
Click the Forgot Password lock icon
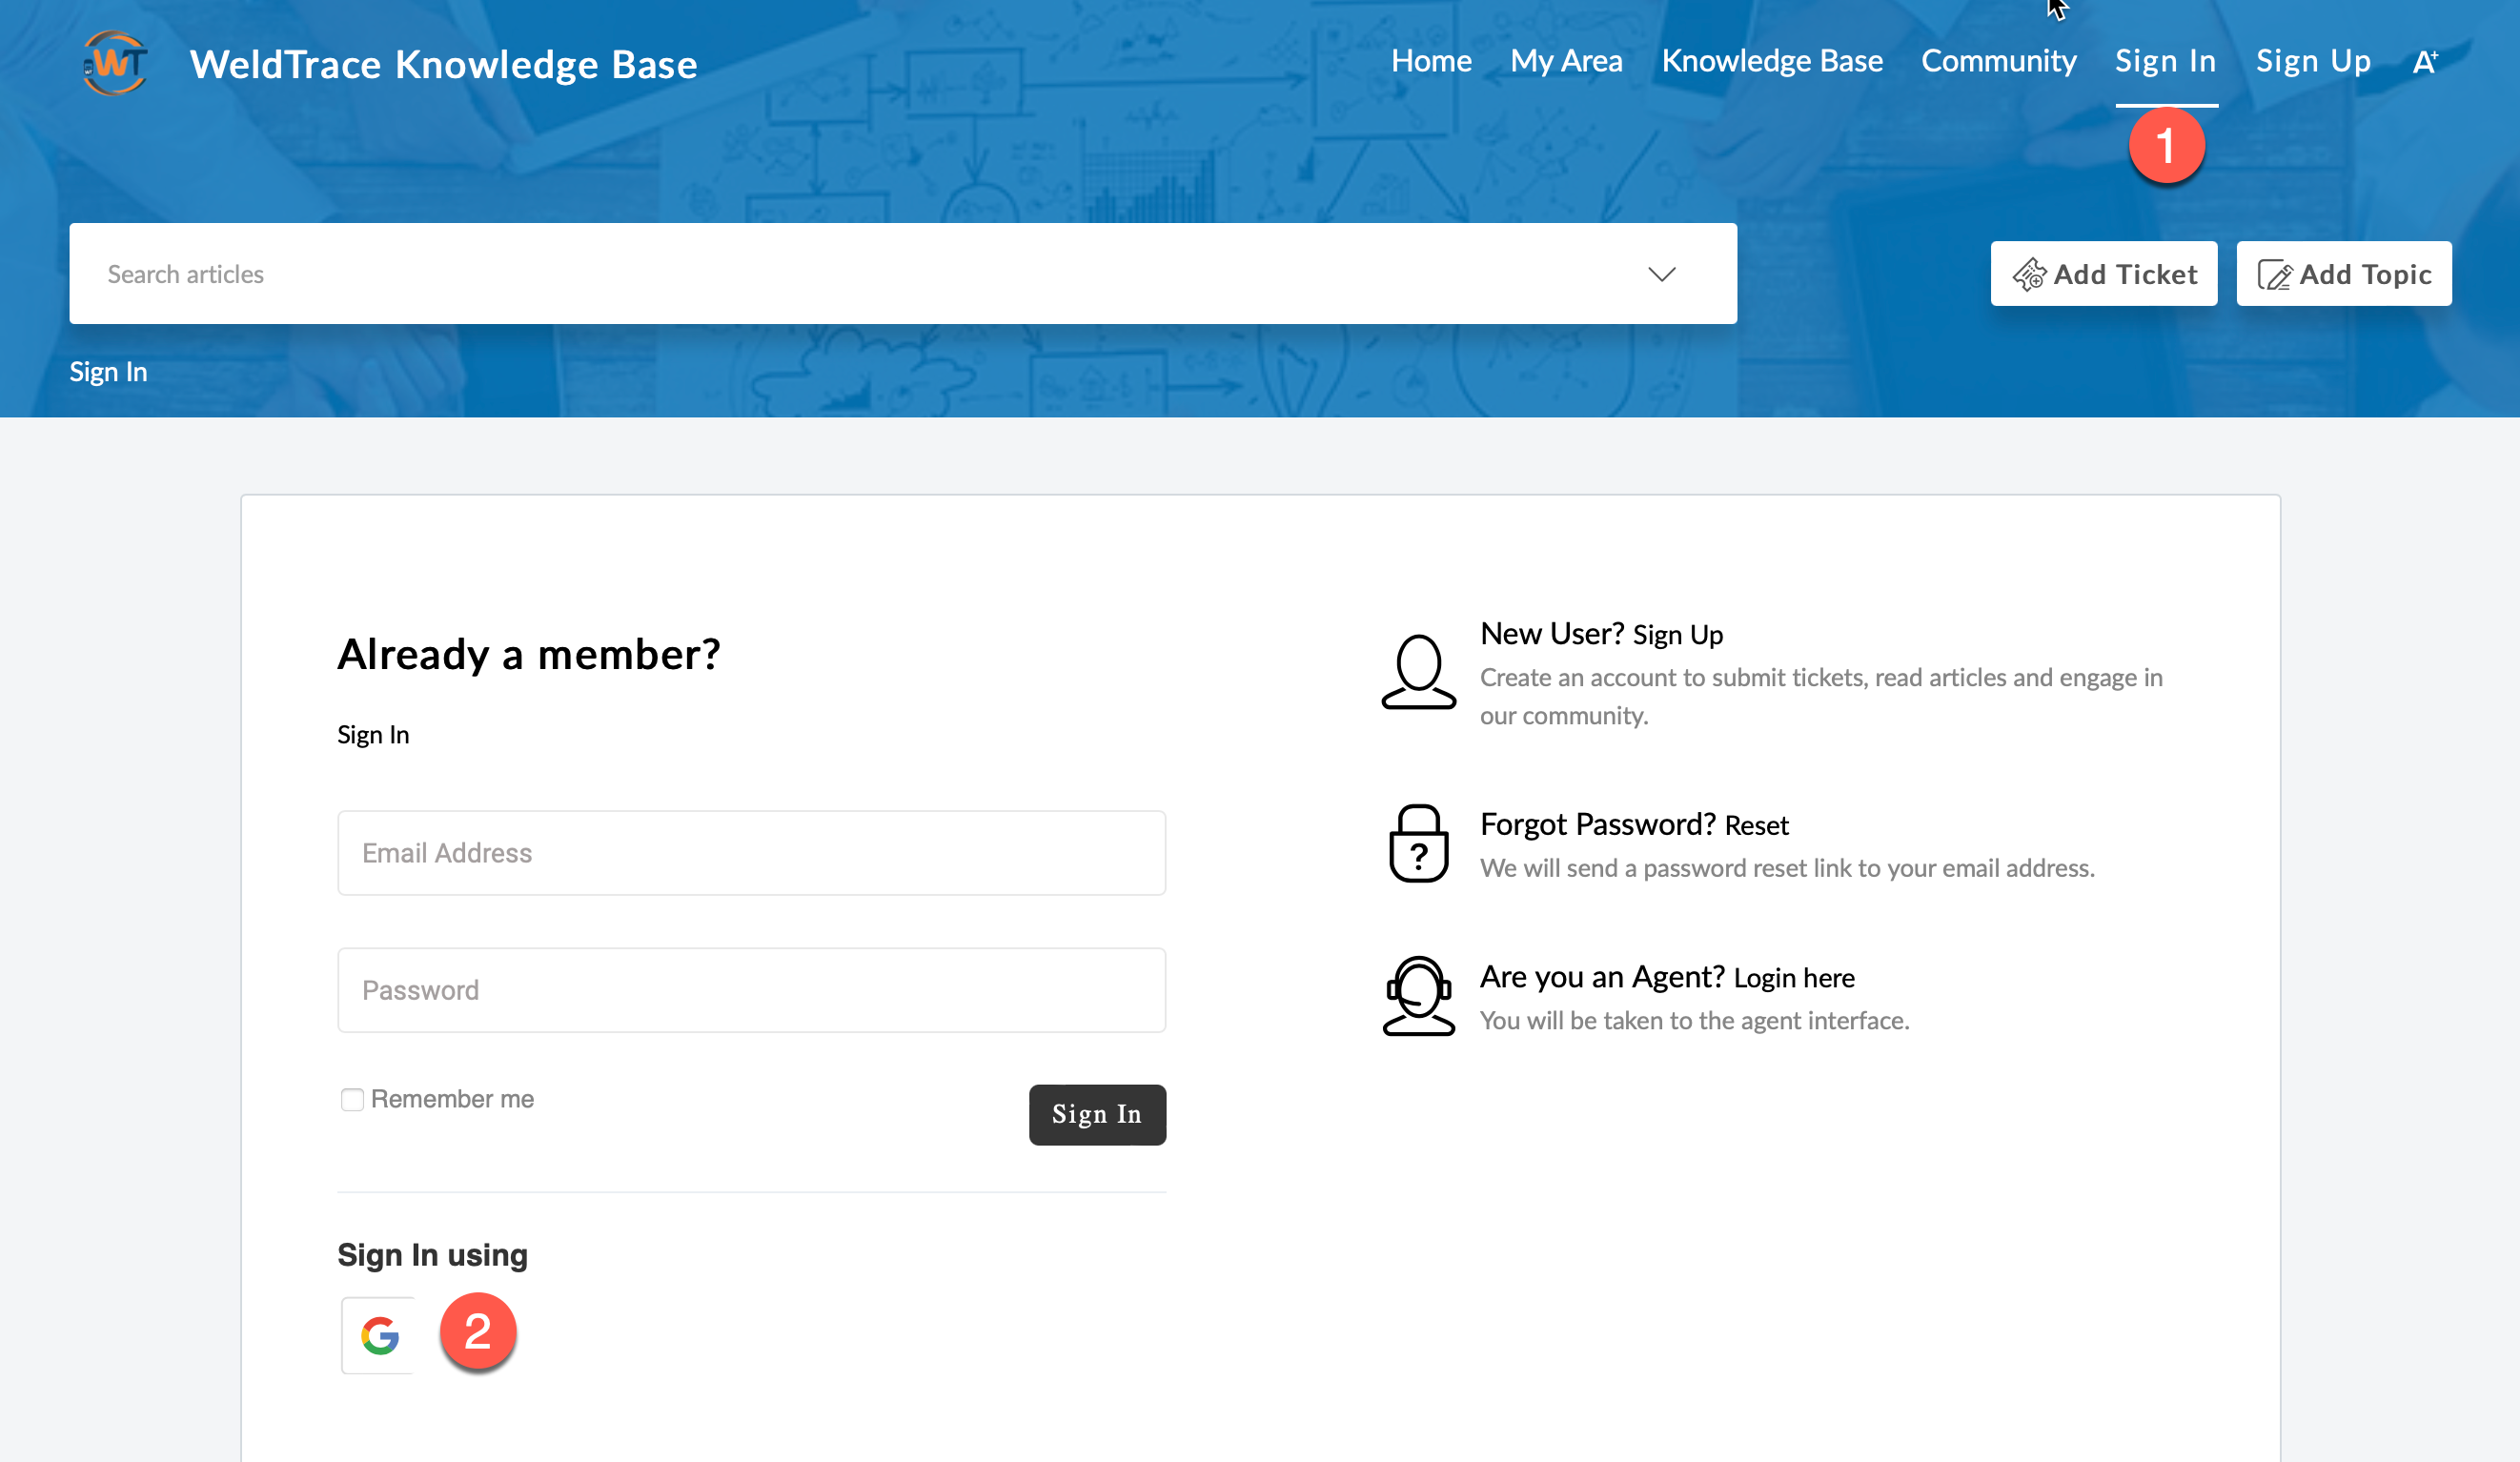pyautogui.click(x=1418, y=844)
